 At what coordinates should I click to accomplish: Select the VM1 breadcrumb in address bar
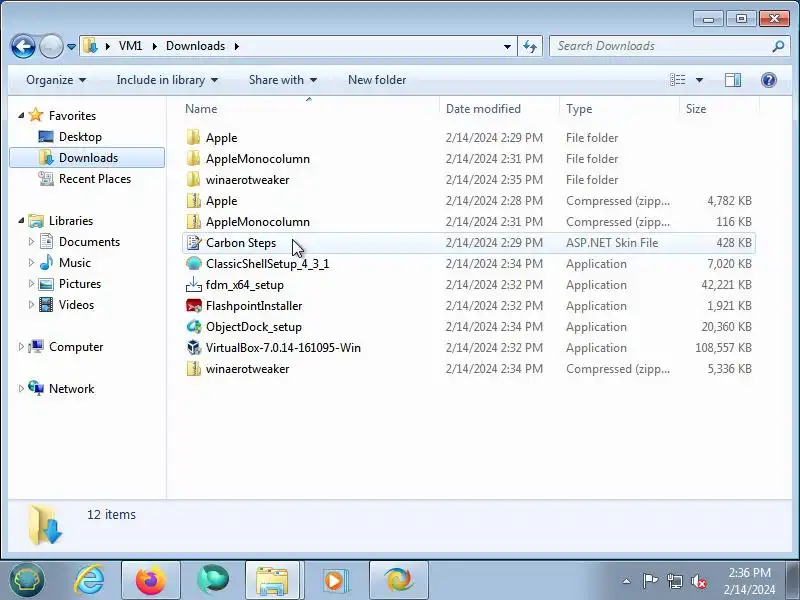130,46
